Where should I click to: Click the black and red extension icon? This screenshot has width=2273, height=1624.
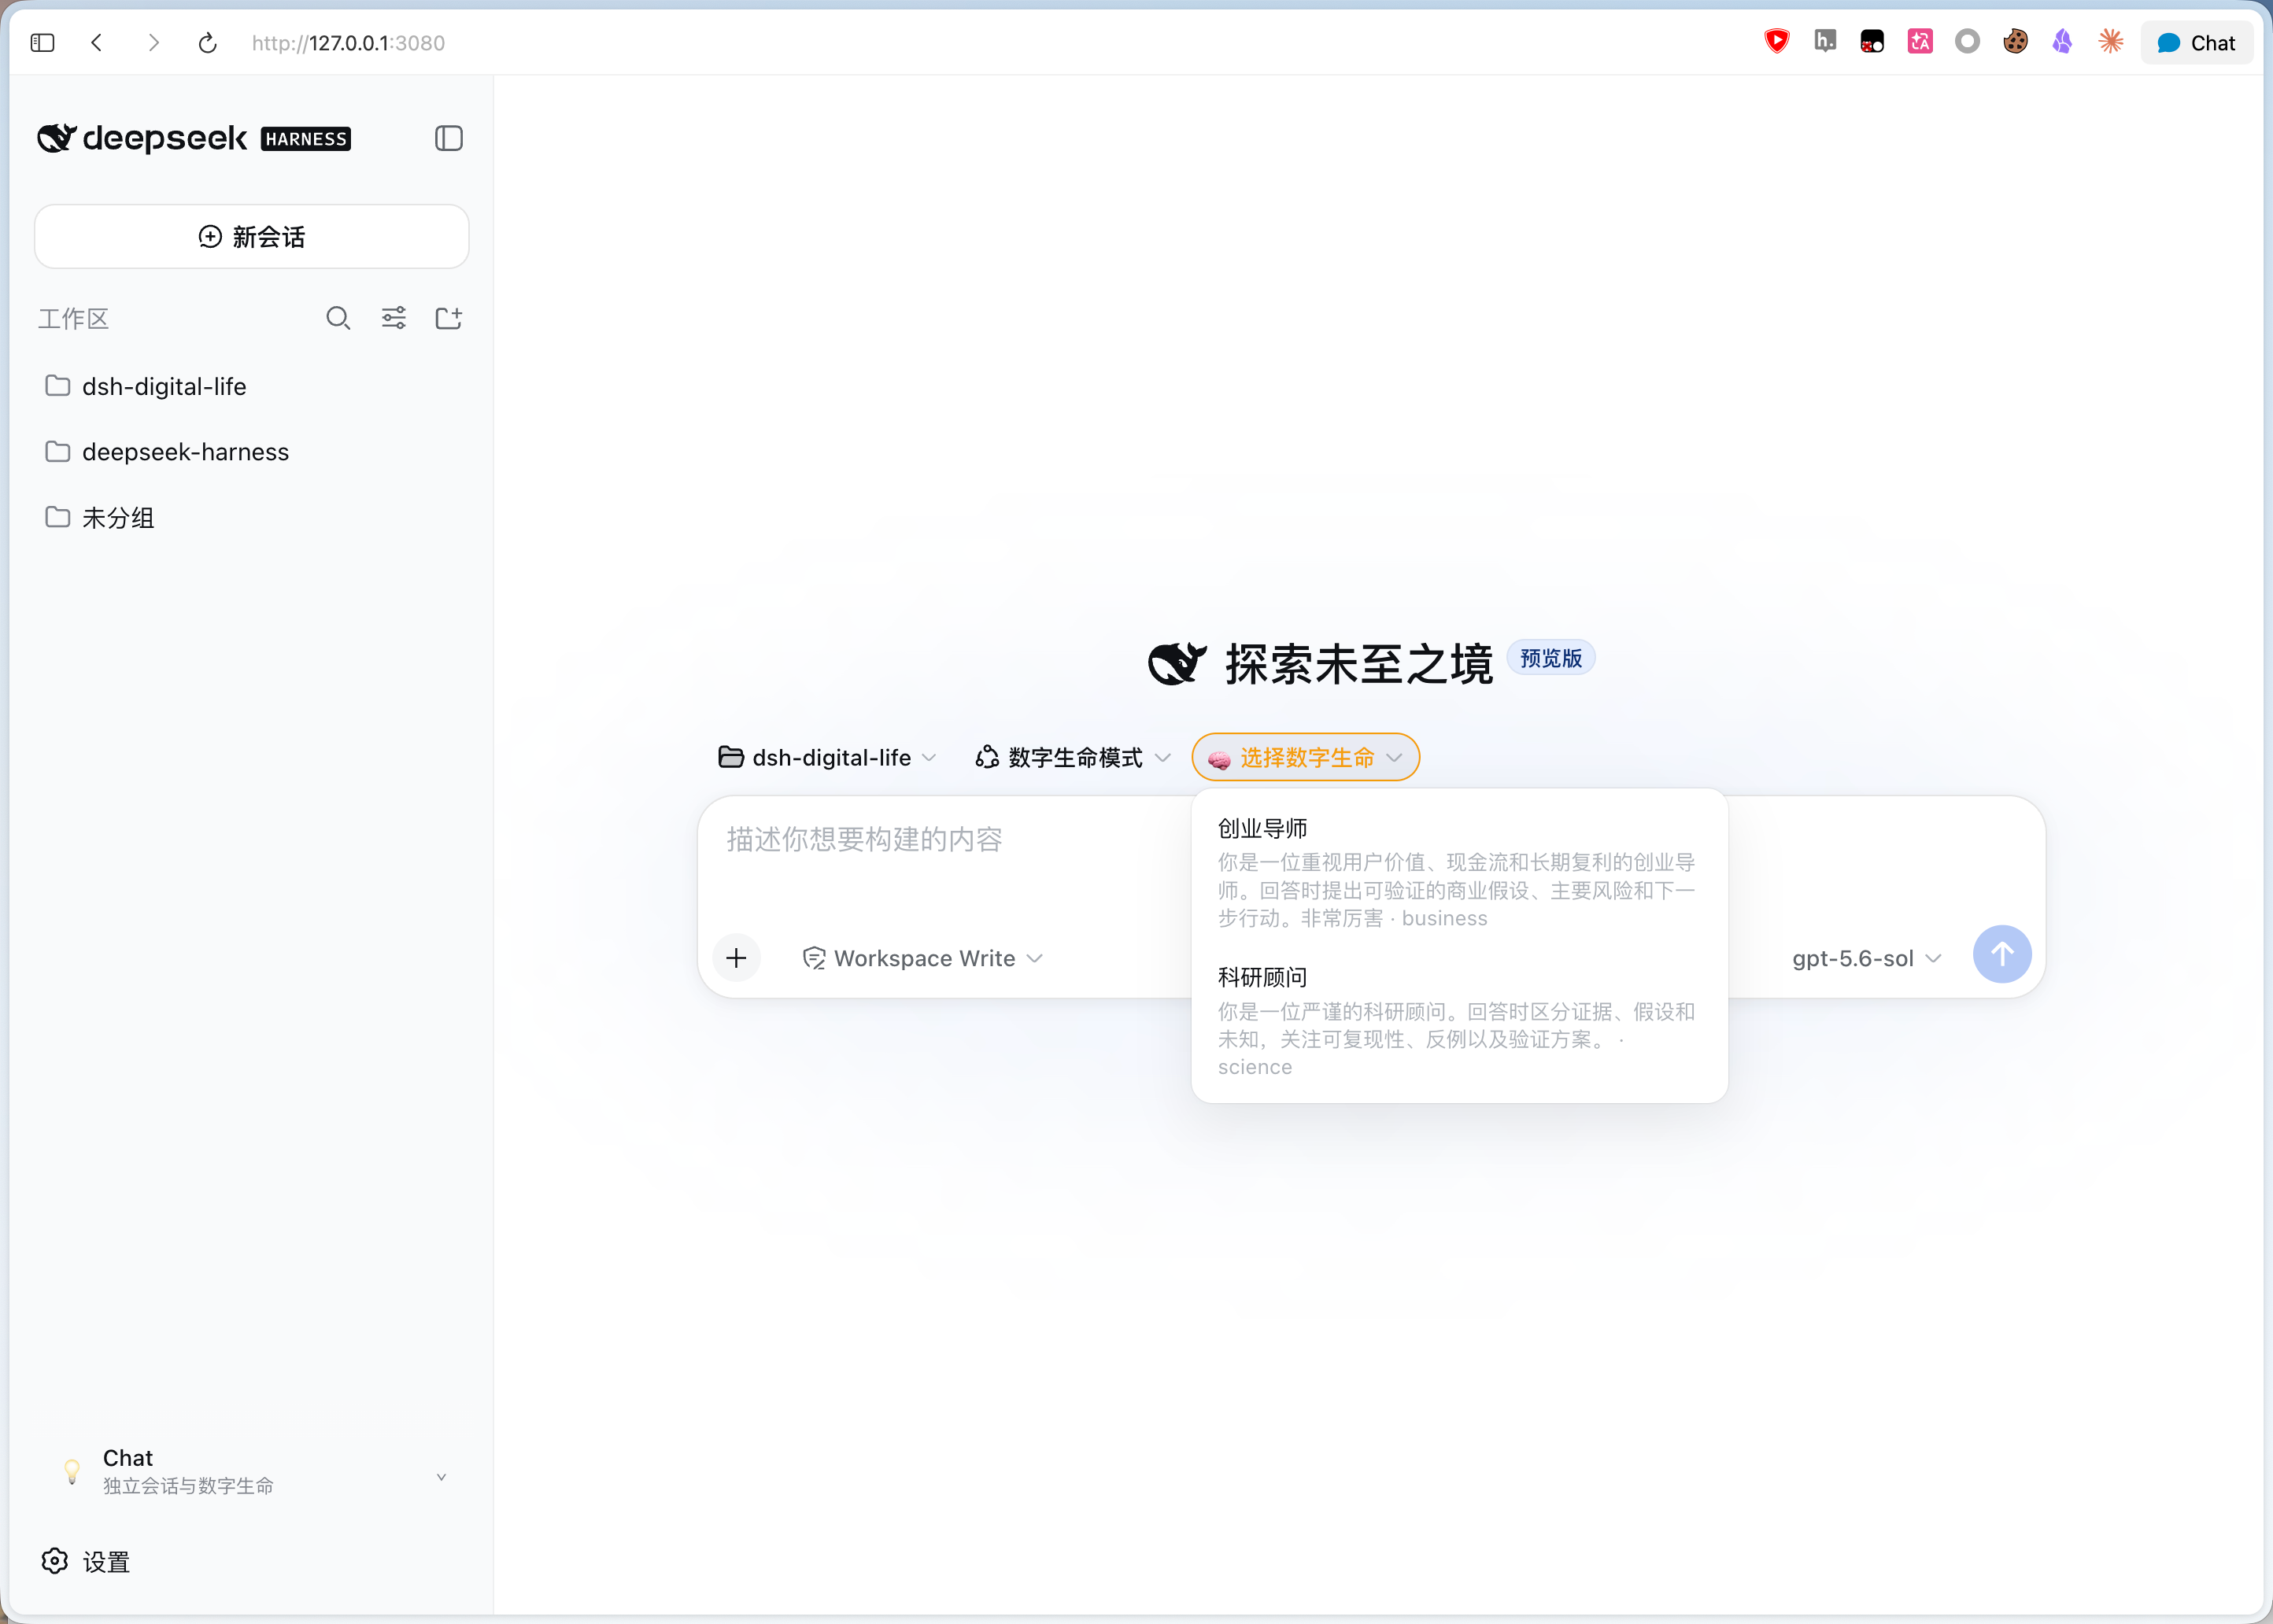point(1872,41)
